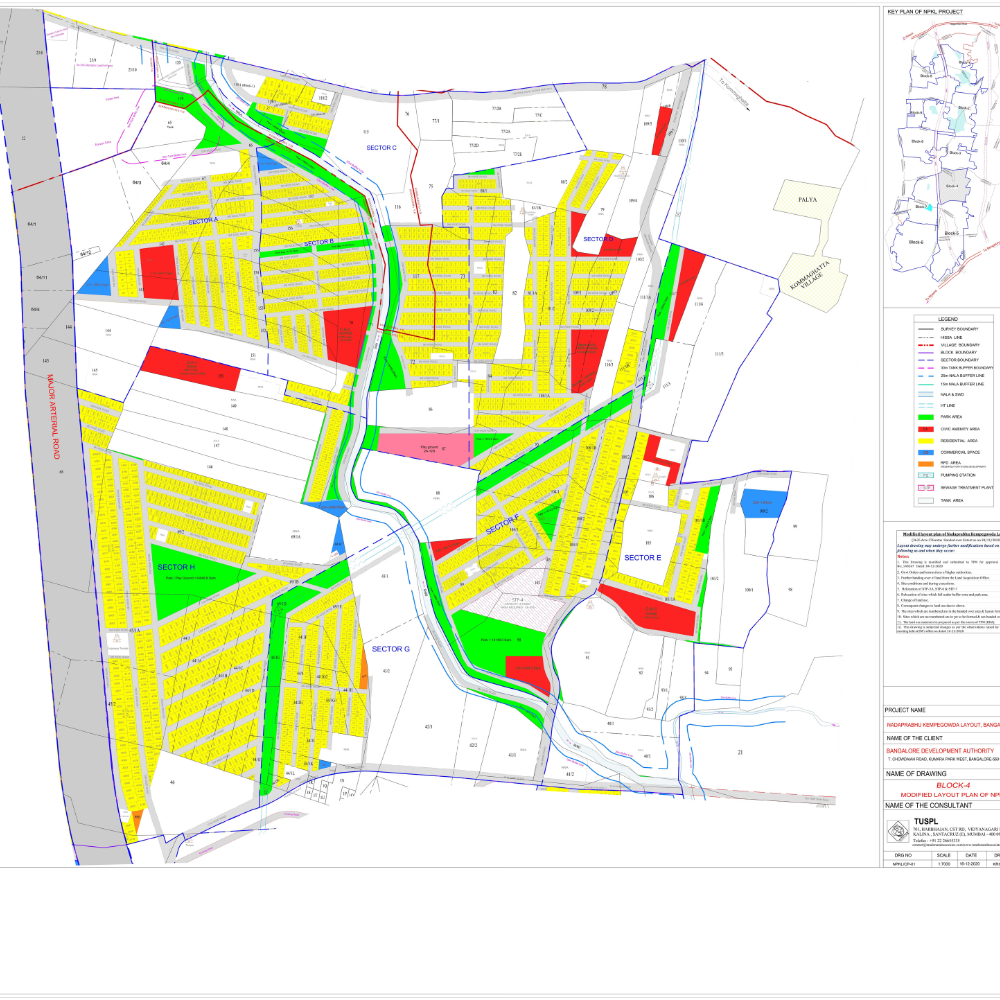Select the green Park Area legend swatch

click(925, 417)
